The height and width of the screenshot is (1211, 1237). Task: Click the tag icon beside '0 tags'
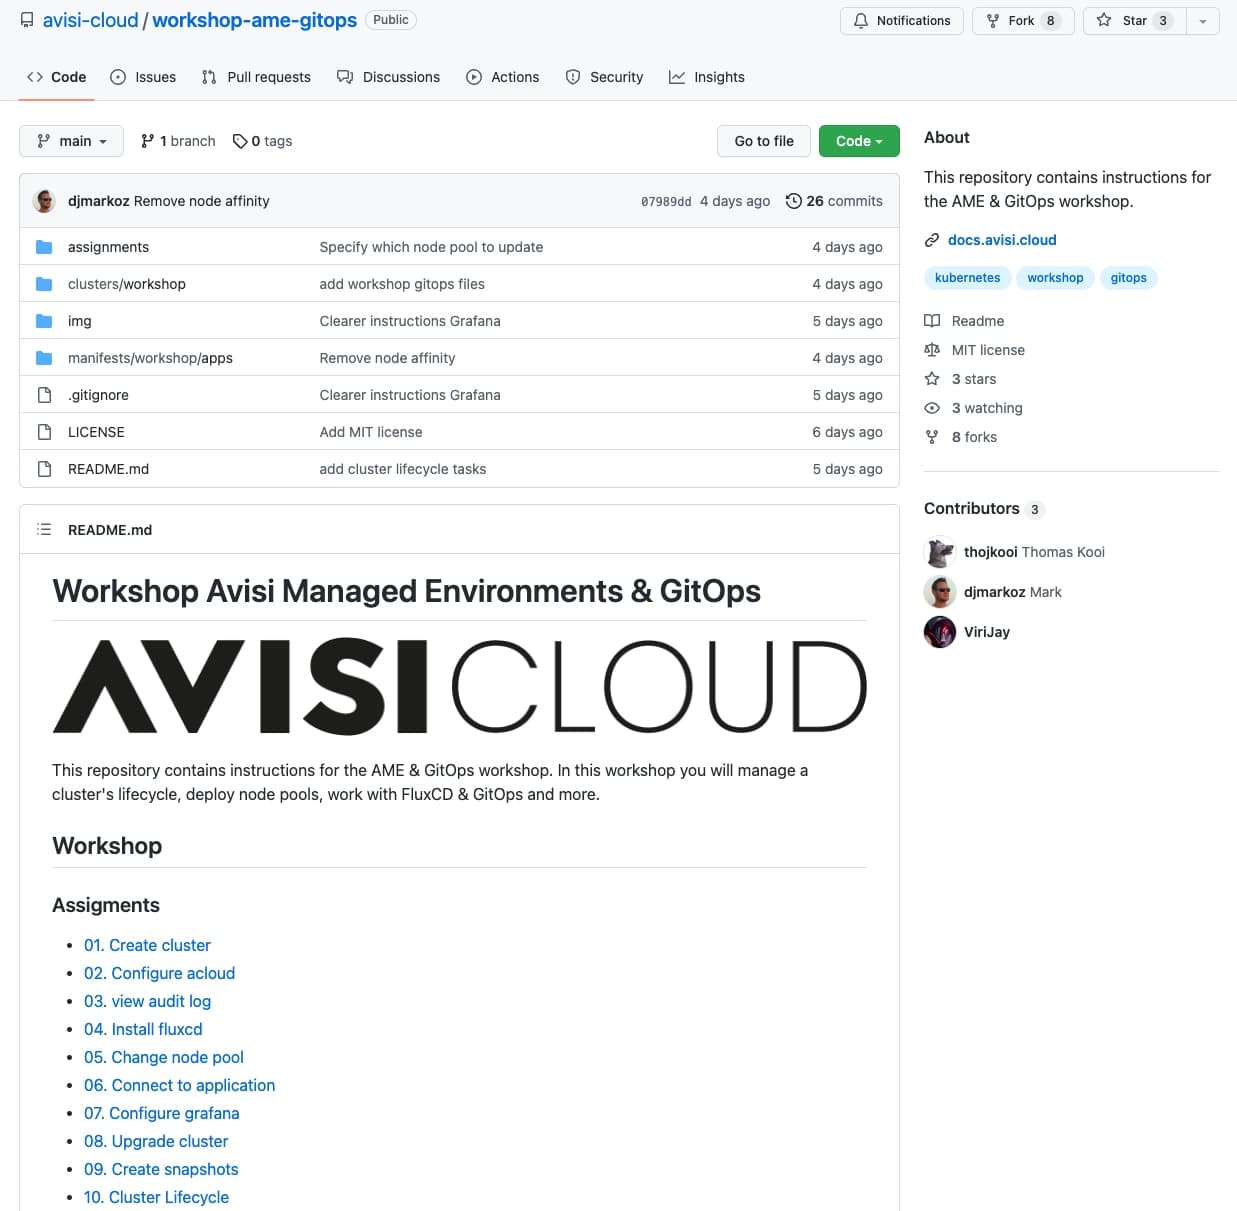click(239, 140)
